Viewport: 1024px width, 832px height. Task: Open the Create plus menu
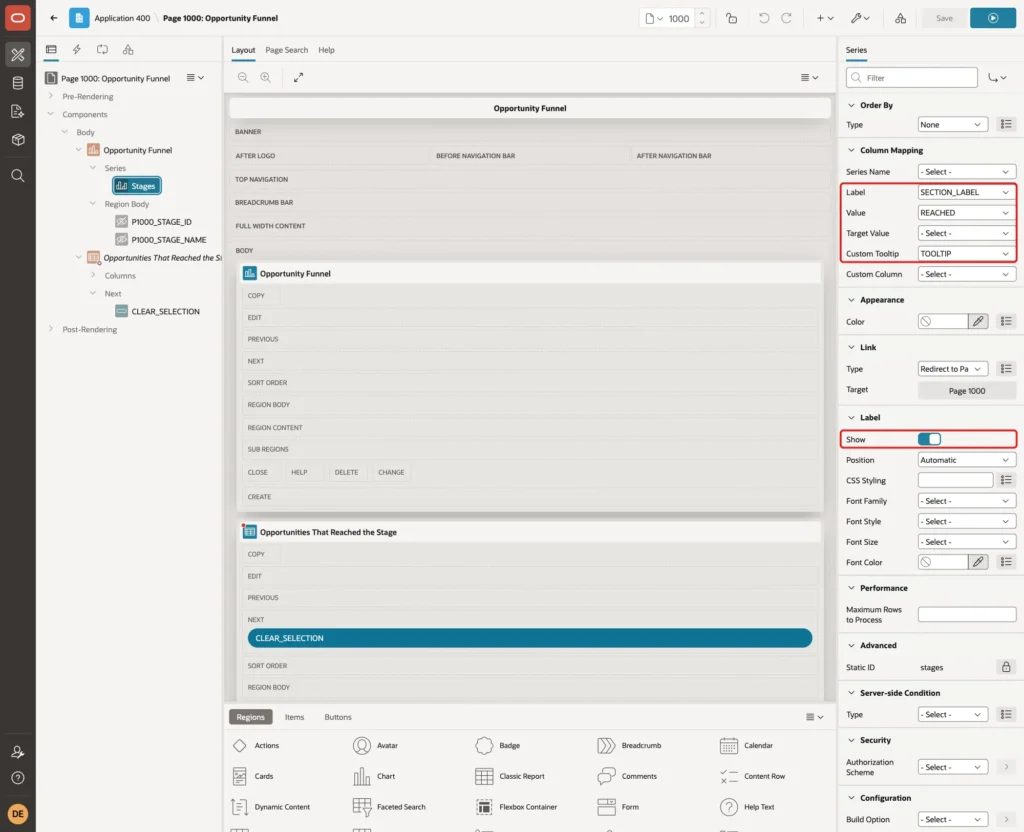(825, 18)
